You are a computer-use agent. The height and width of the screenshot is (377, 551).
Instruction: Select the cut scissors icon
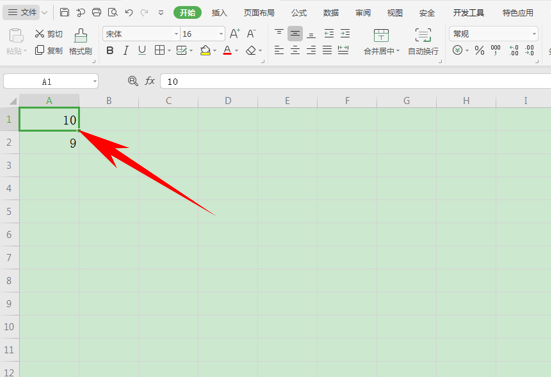click(x=39, y=34)
